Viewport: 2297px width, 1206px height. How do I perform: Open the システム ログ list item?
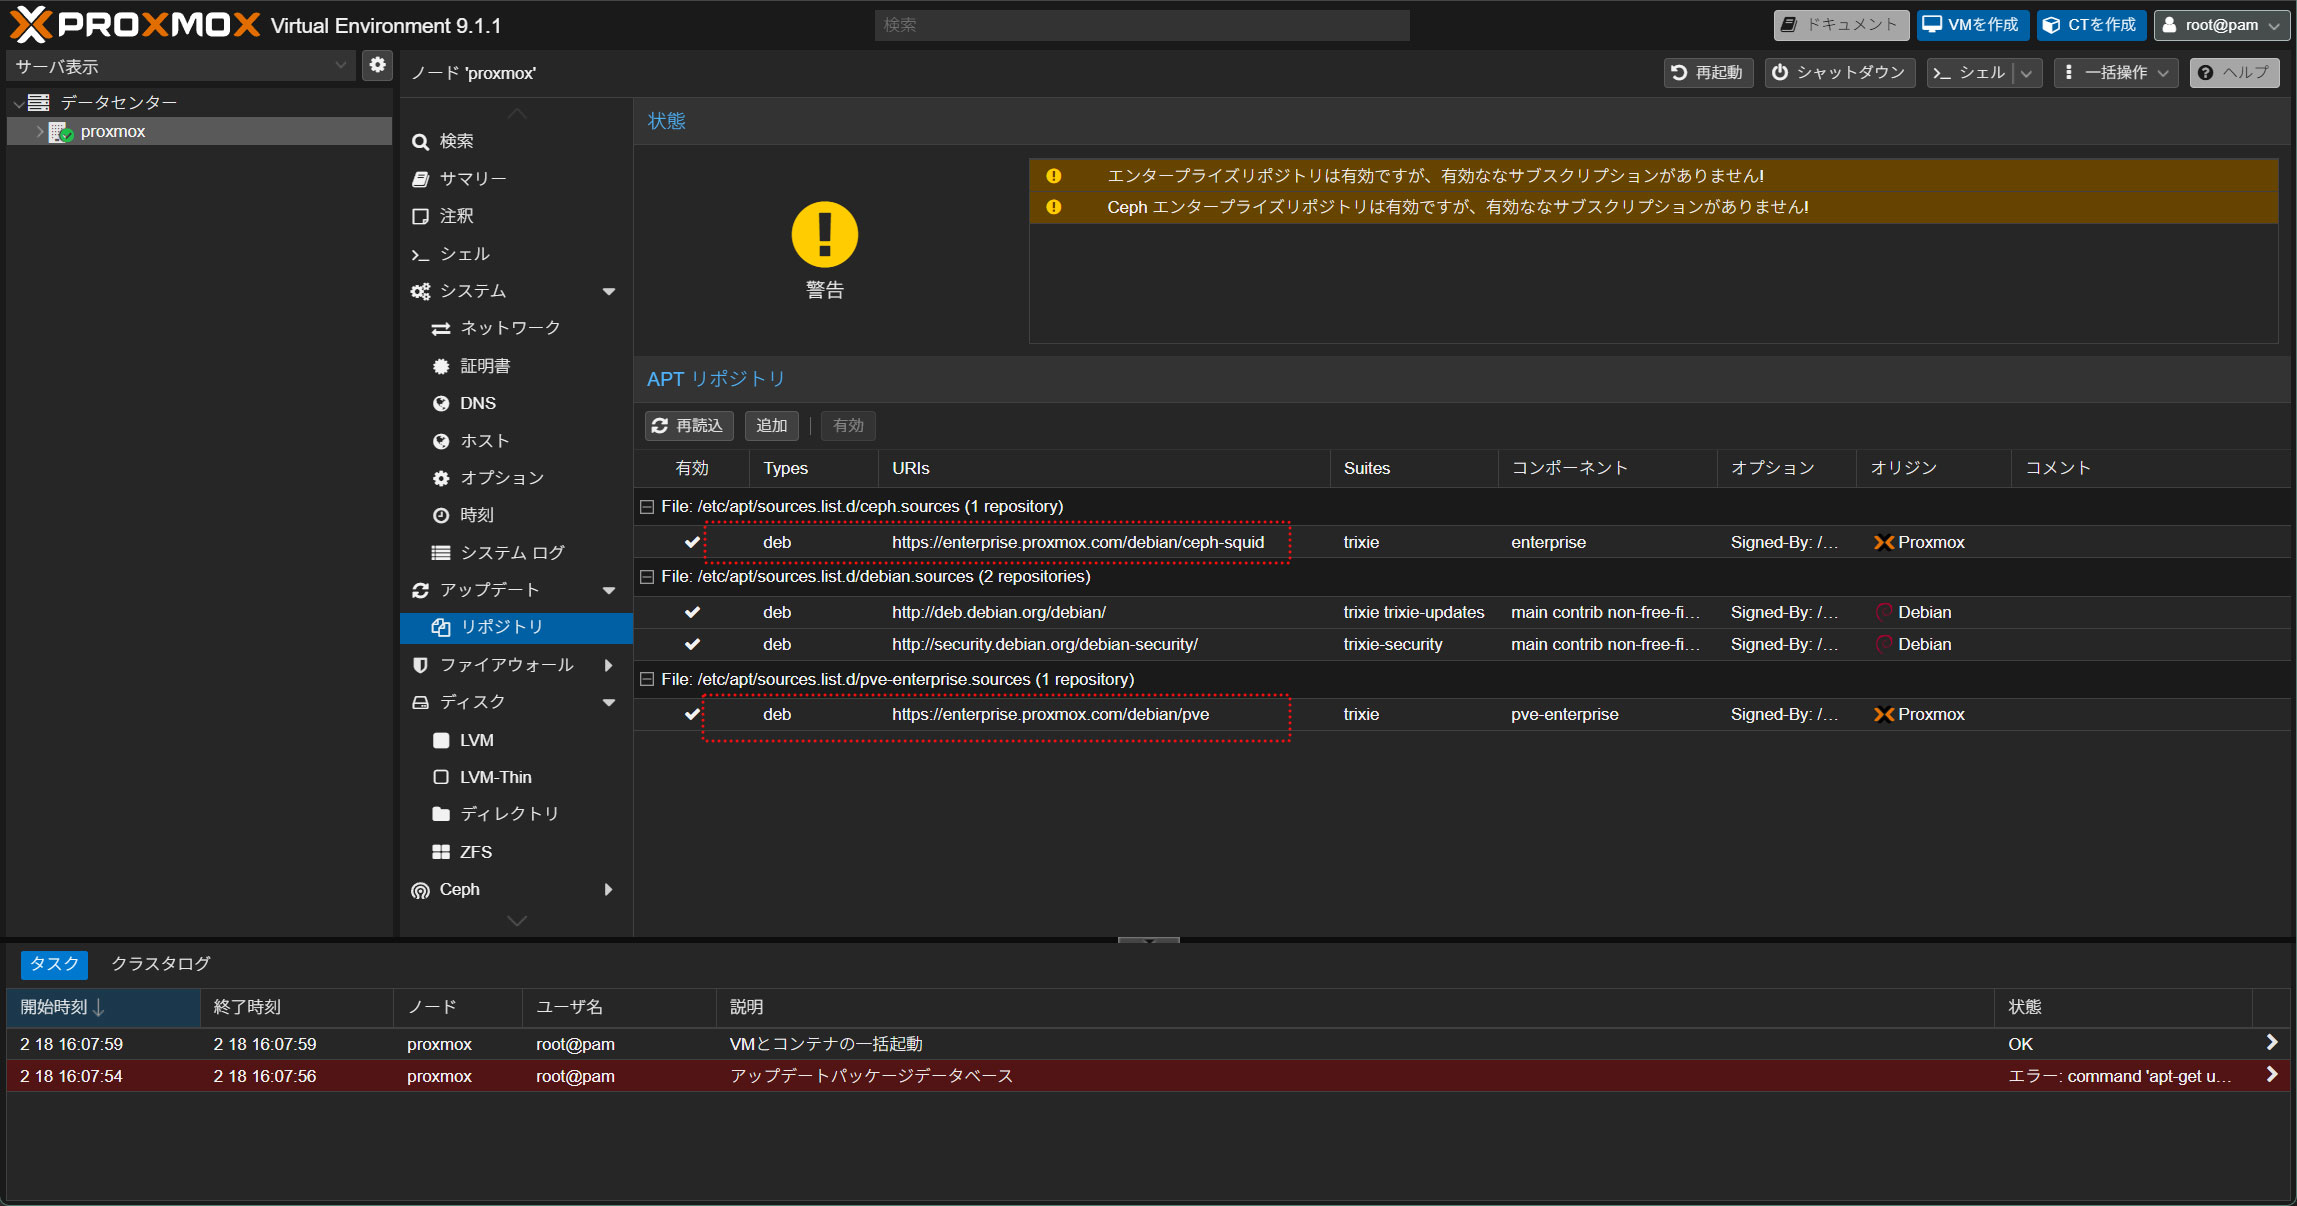511,552
